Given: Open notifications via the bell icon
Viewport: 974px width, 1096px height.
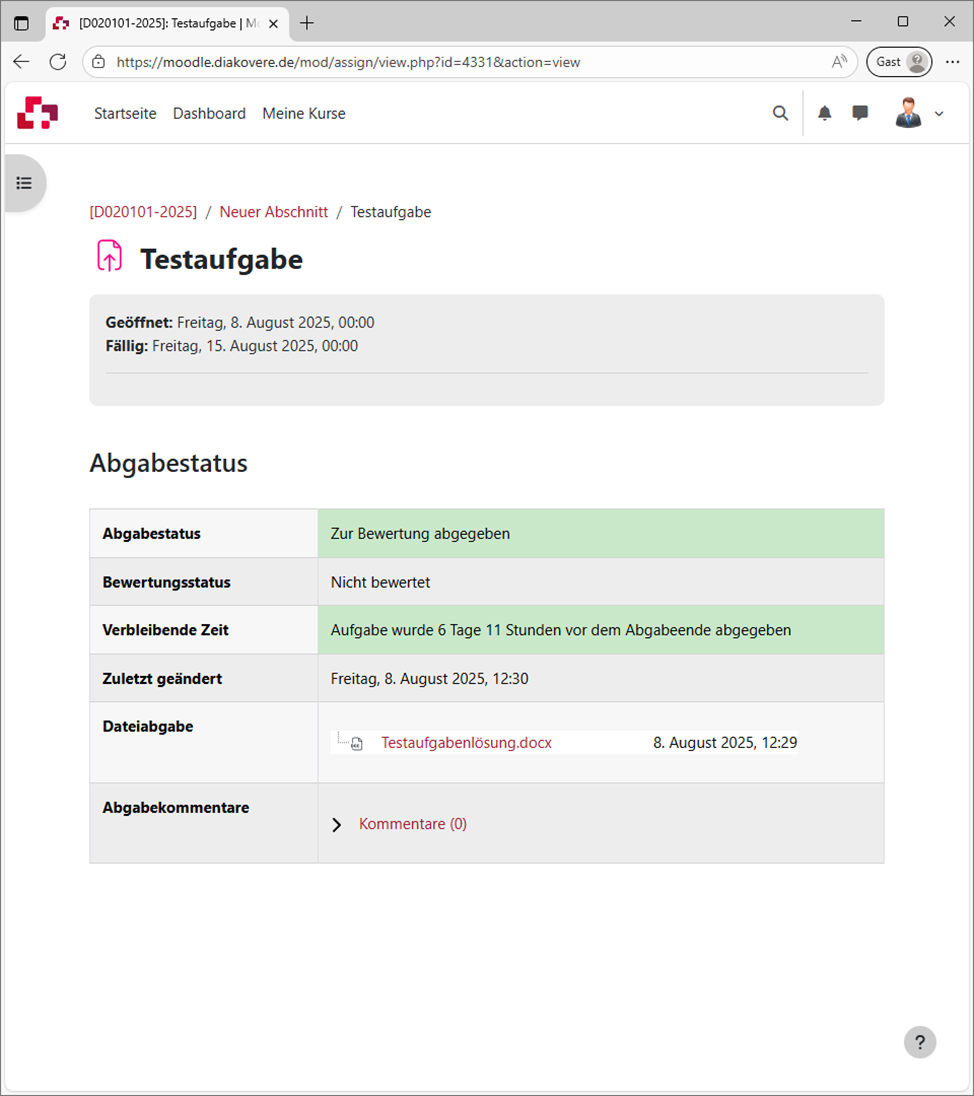Looking at the screenshot, I should click(825, 113).
